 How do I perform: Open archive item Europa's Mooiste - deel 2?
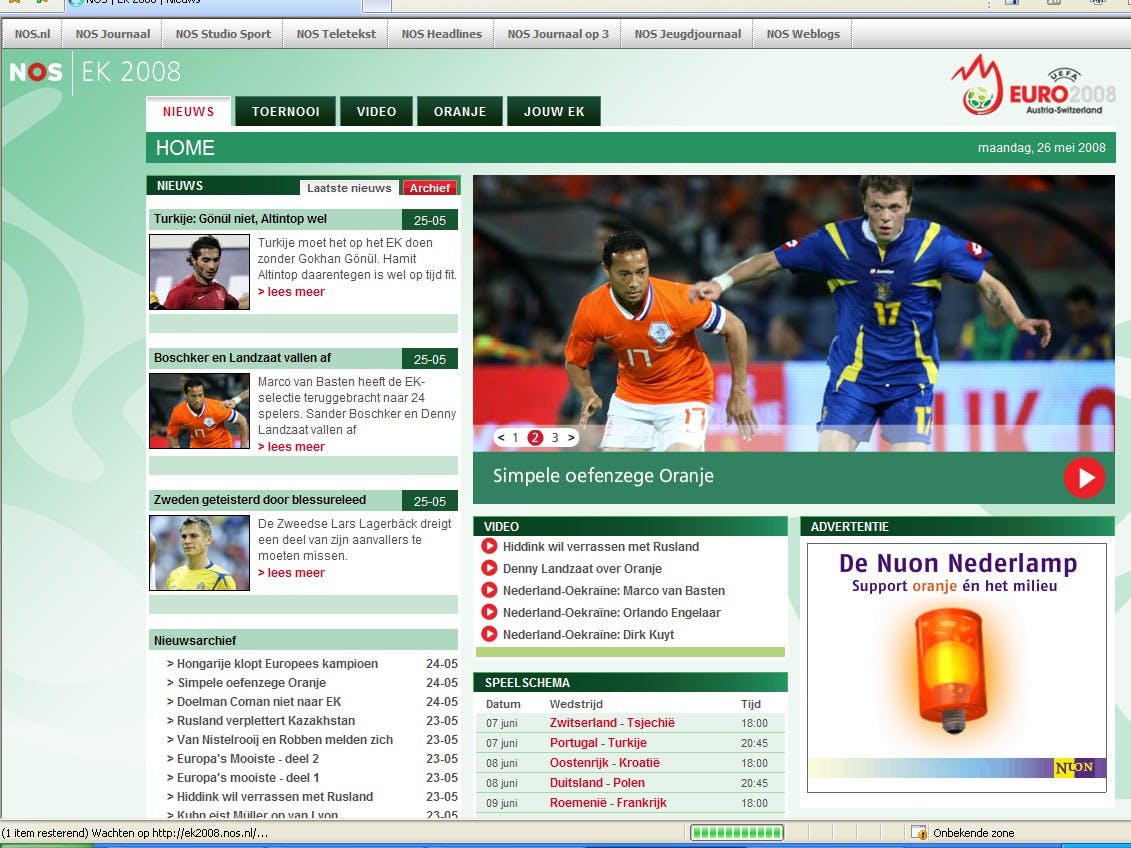click(x=247, y=759)
